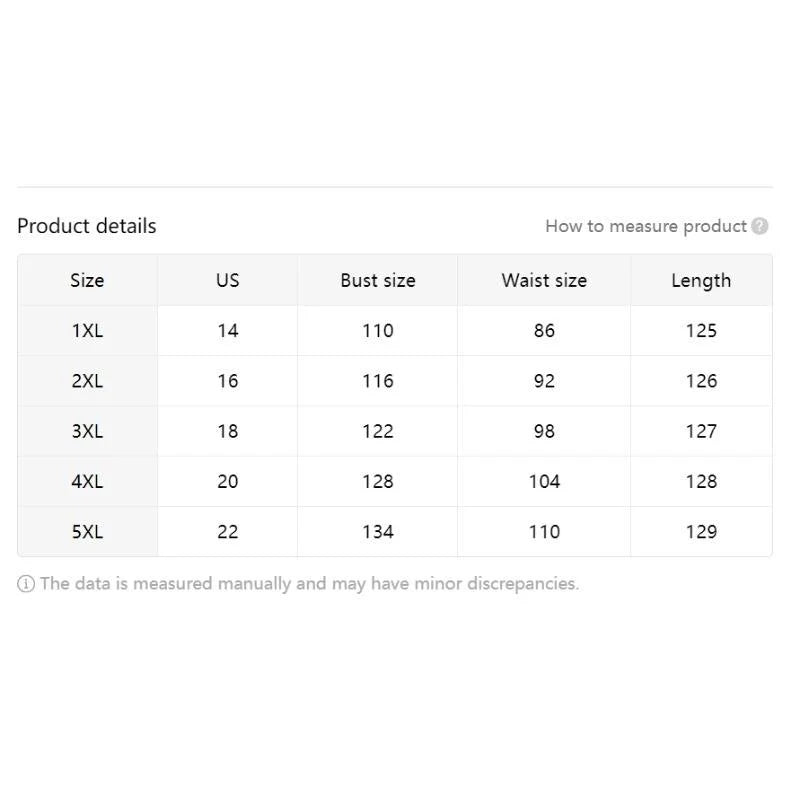800x800 pixels.
Task: Click US size 14 cell
Action: (228, 331)
